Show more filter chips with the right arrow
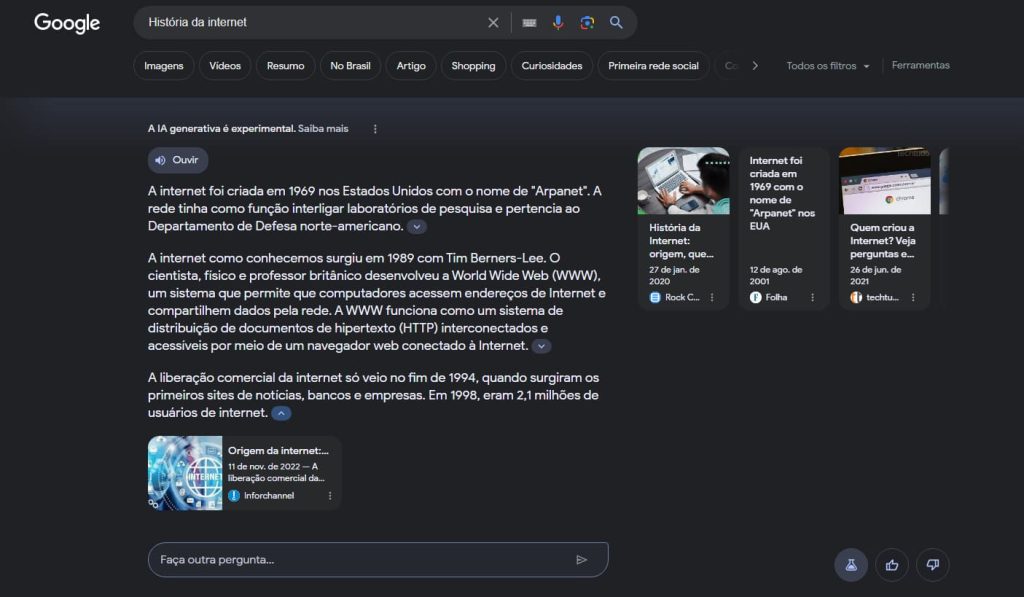The height and width of the screenshot is (597, 1024). coord(755,66)
